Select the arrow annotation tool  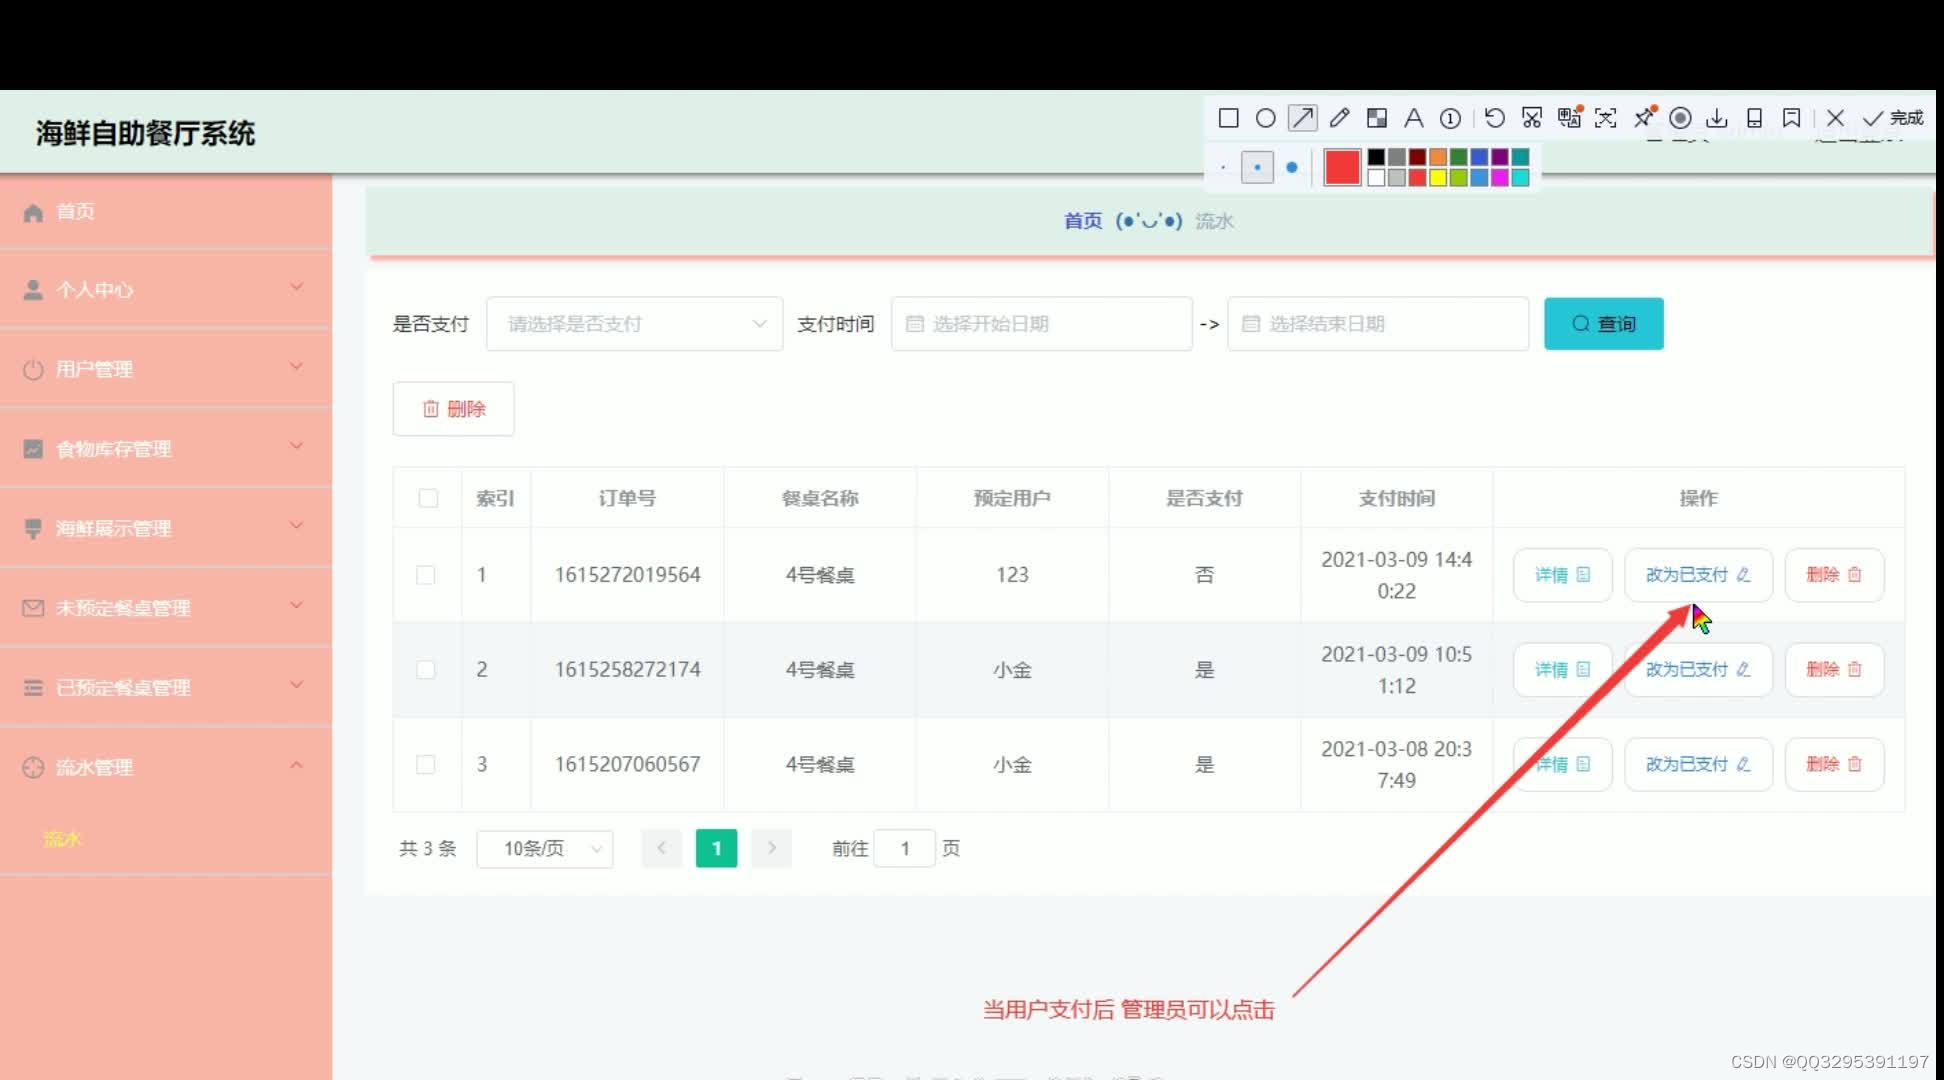[1302, 118]
